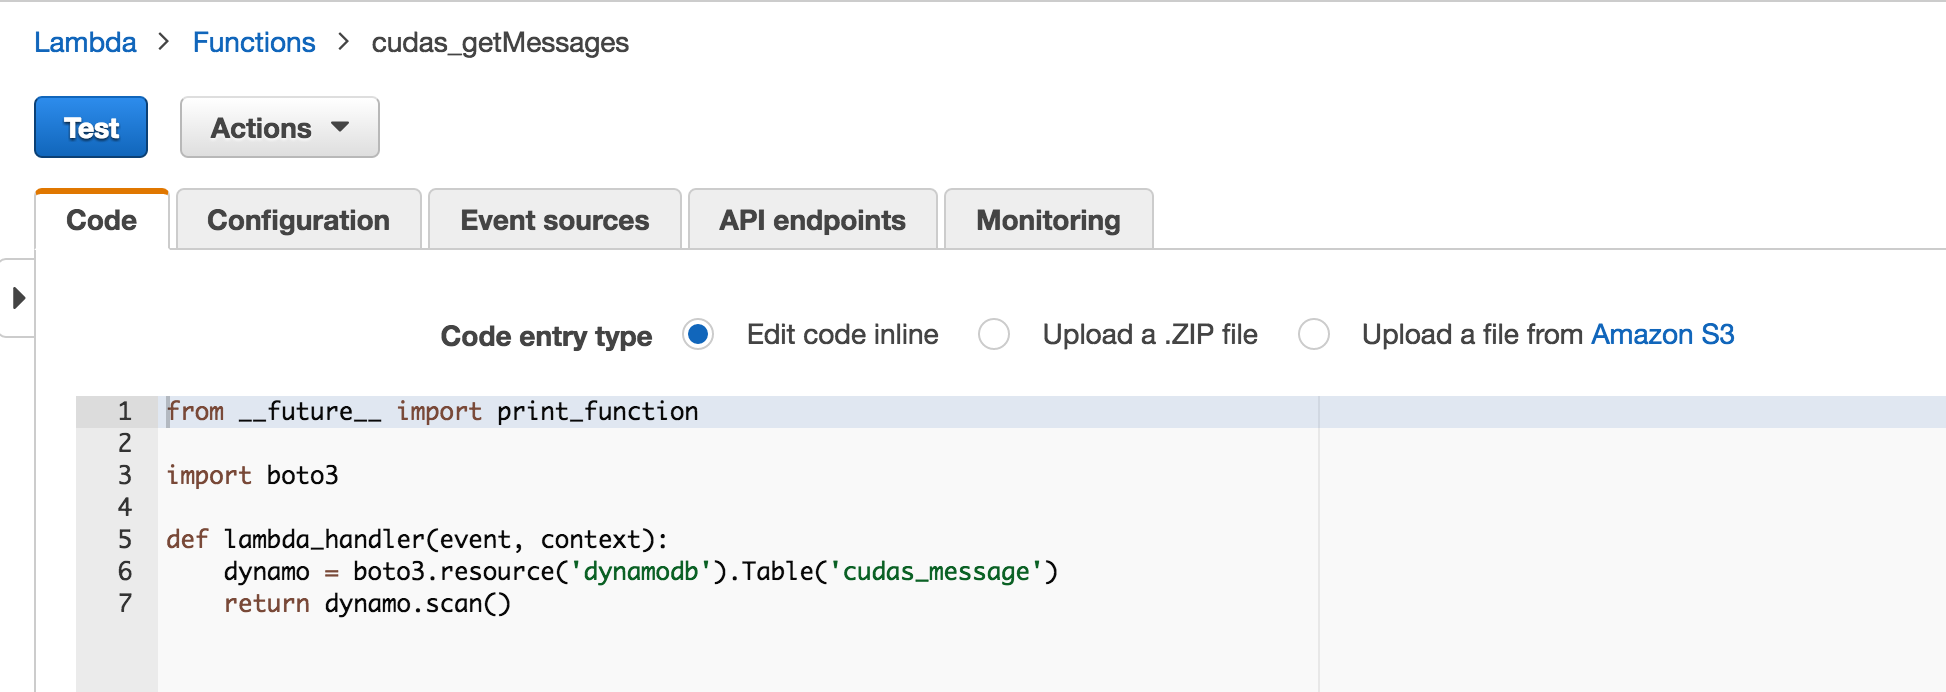The image size is (1946, 692).
Task: Click the '__future__' text in line 1
Action: coord(310,411)
